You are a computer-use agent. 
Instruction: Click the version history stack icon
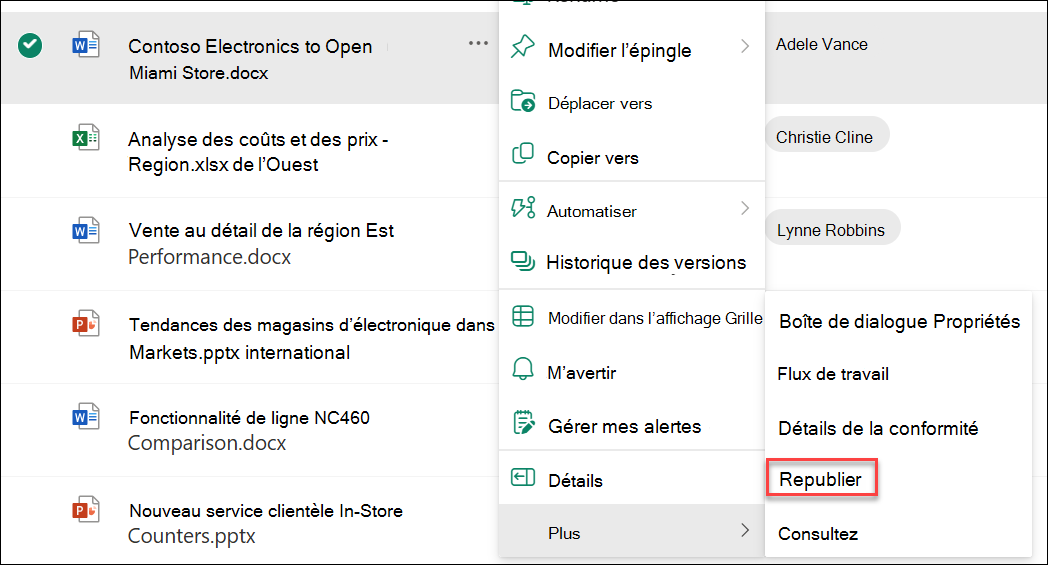pos(523,261)
